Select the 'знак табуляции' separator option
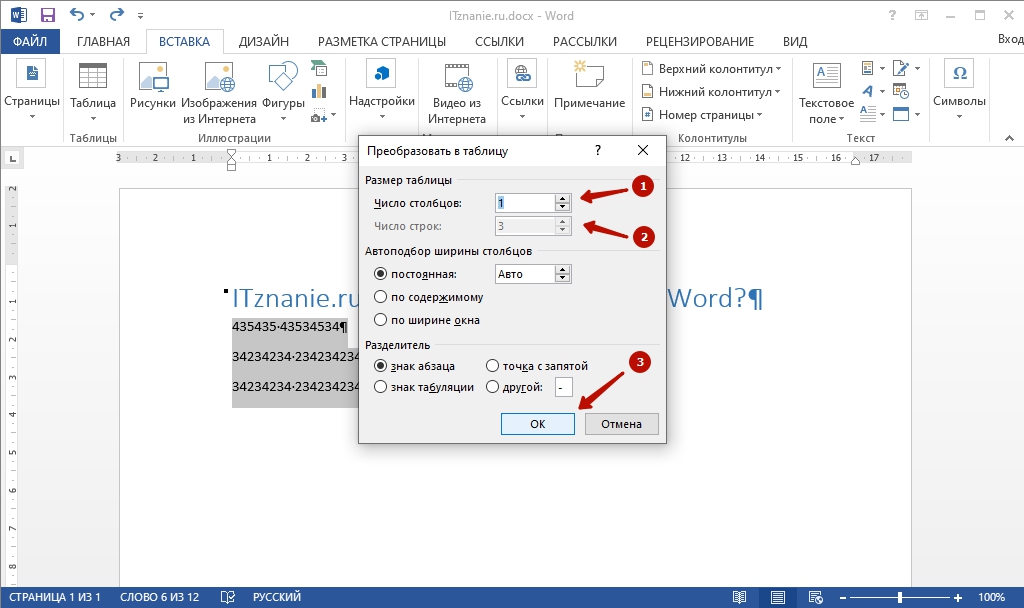Viewport: 1024px width, 608px height. pyautogui.click(x=380, y=387)
